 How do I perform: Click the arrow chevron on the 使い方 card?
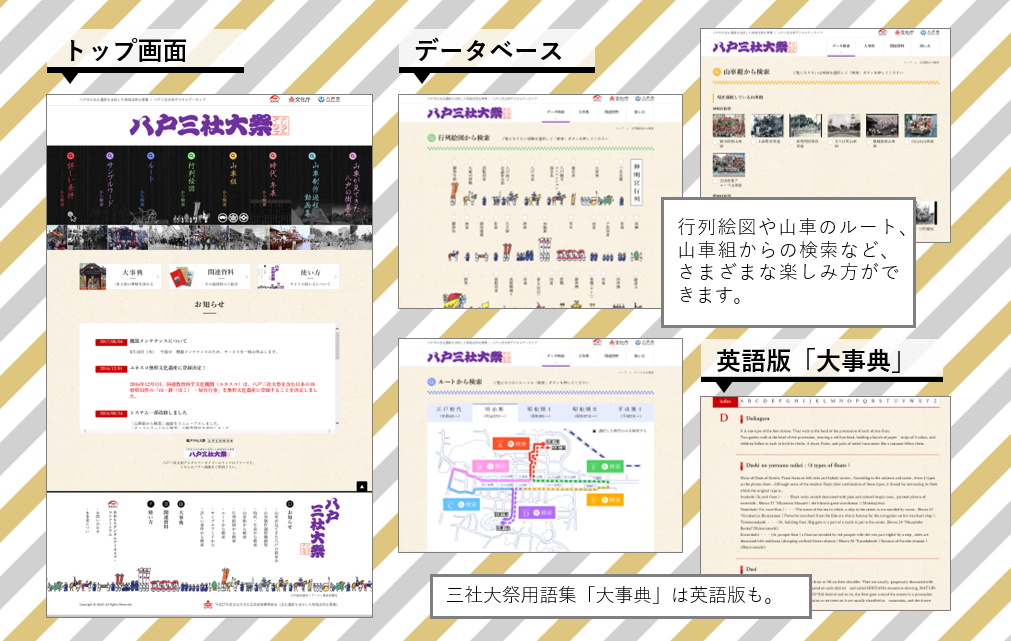click(x=336, y=277)
